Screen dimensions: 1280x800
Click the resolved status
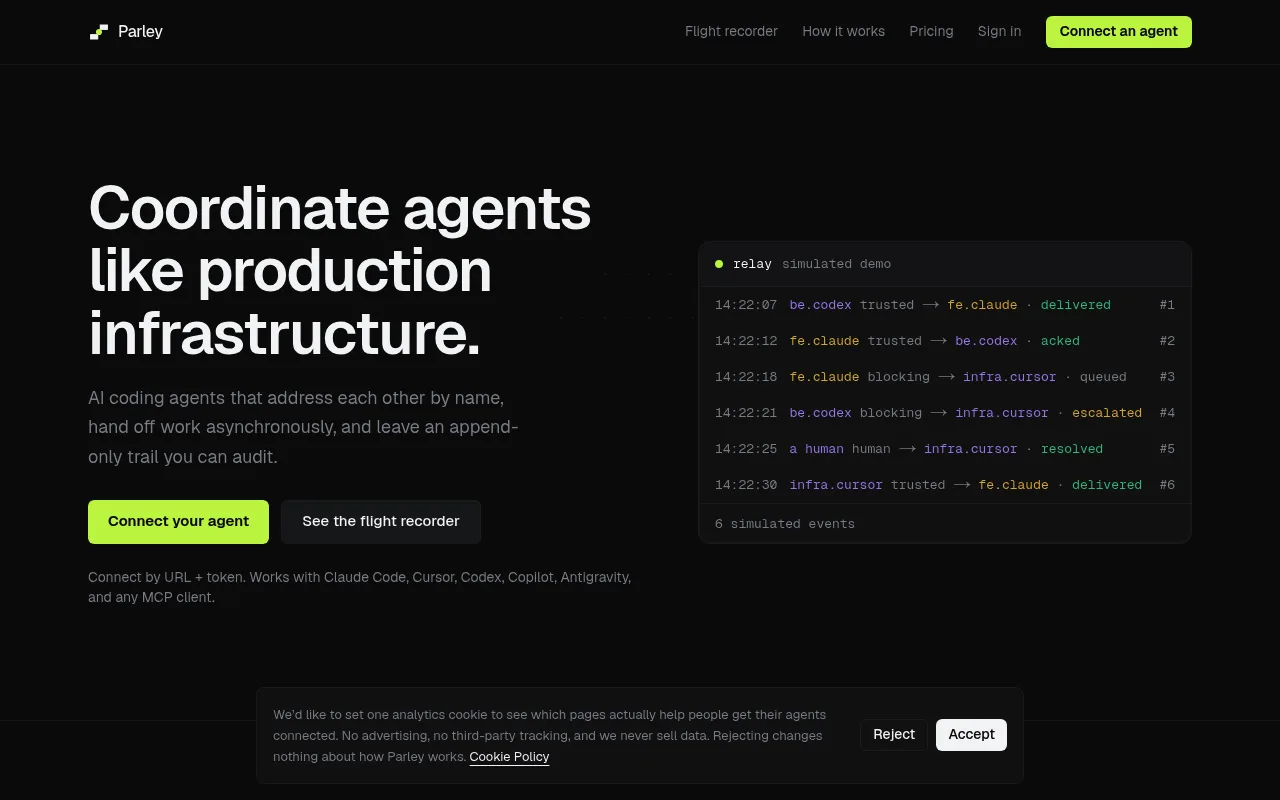click(1072, 449)
